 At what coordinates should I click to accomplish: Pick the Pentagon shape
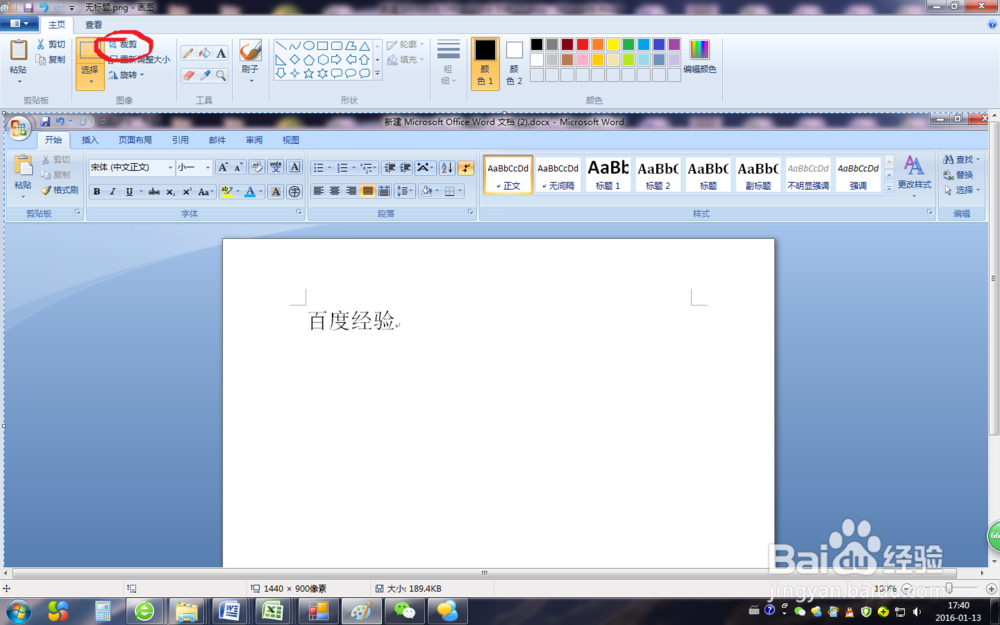309,60
